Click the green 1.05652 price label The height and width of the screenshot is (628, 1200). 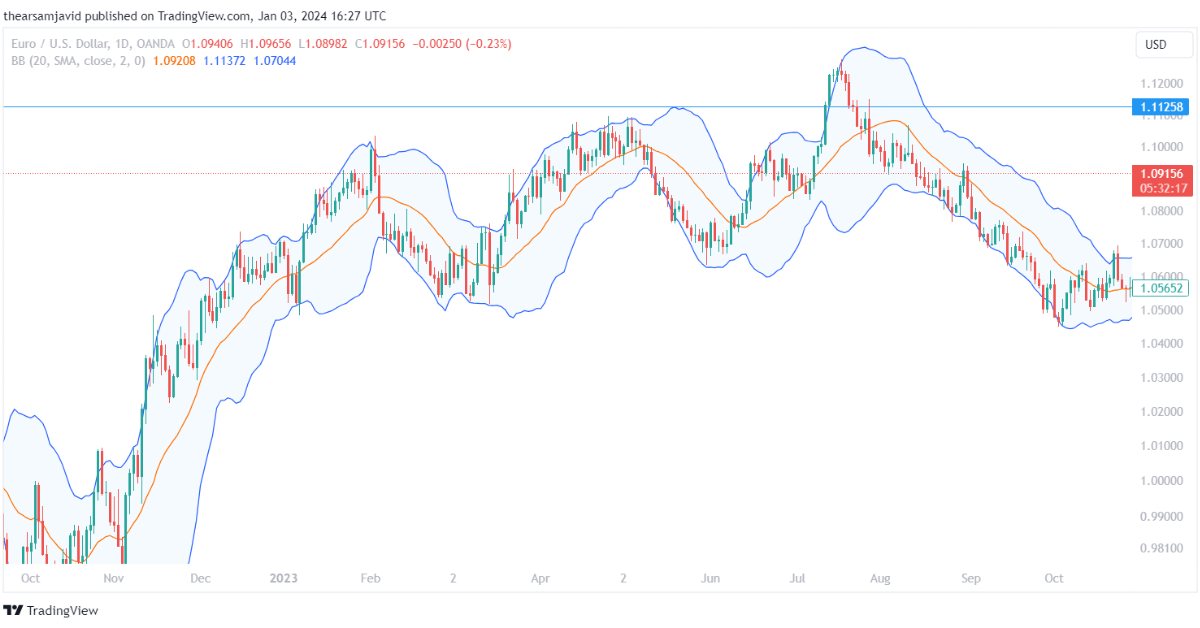(1163, 288)
